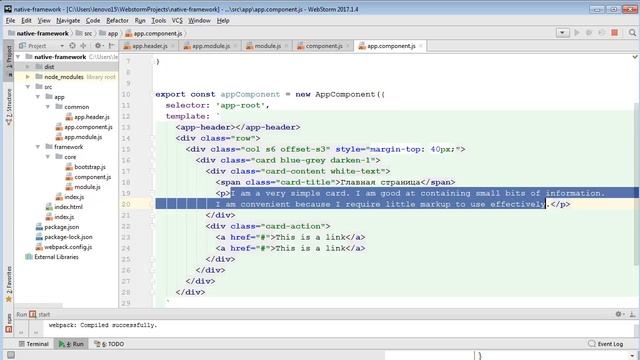640x360 pixels.
Task: Click the Run play button in toolbar
Action: (x=577, y=33)
